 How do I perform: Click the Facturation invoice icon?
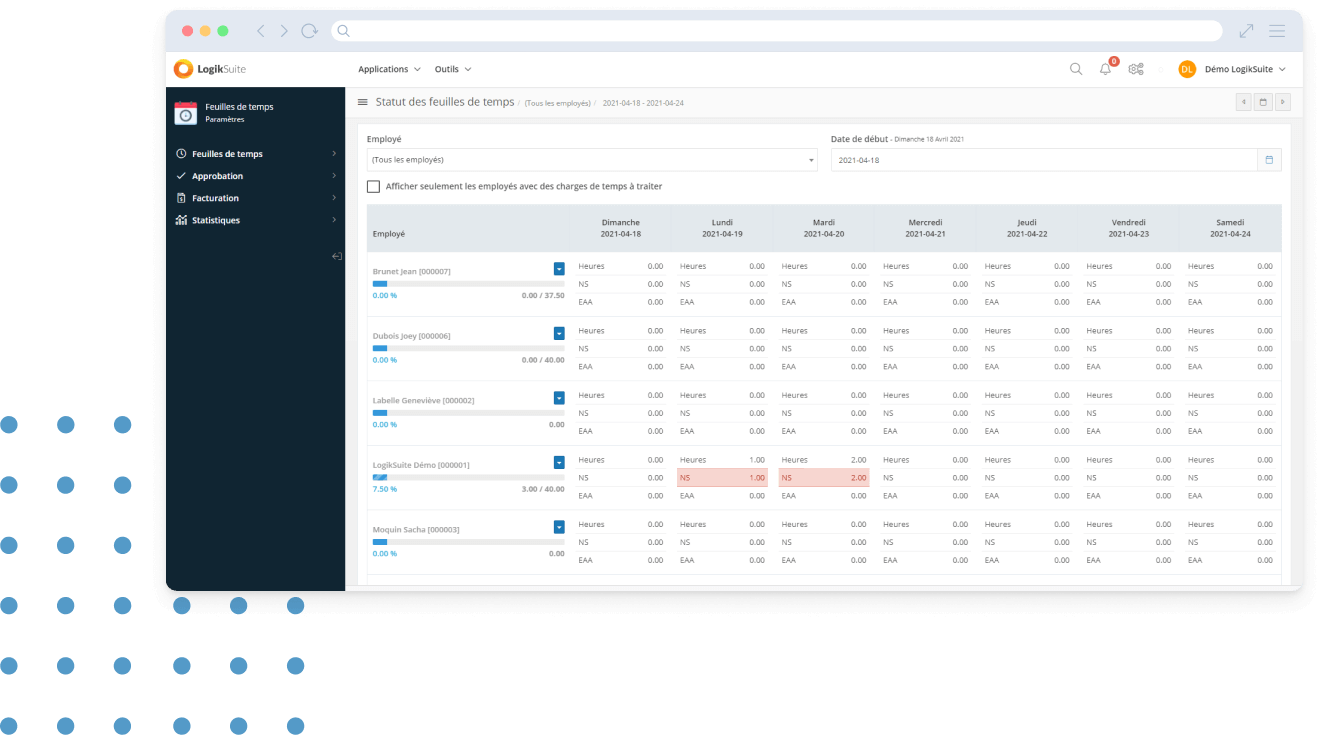coord(181,198)
